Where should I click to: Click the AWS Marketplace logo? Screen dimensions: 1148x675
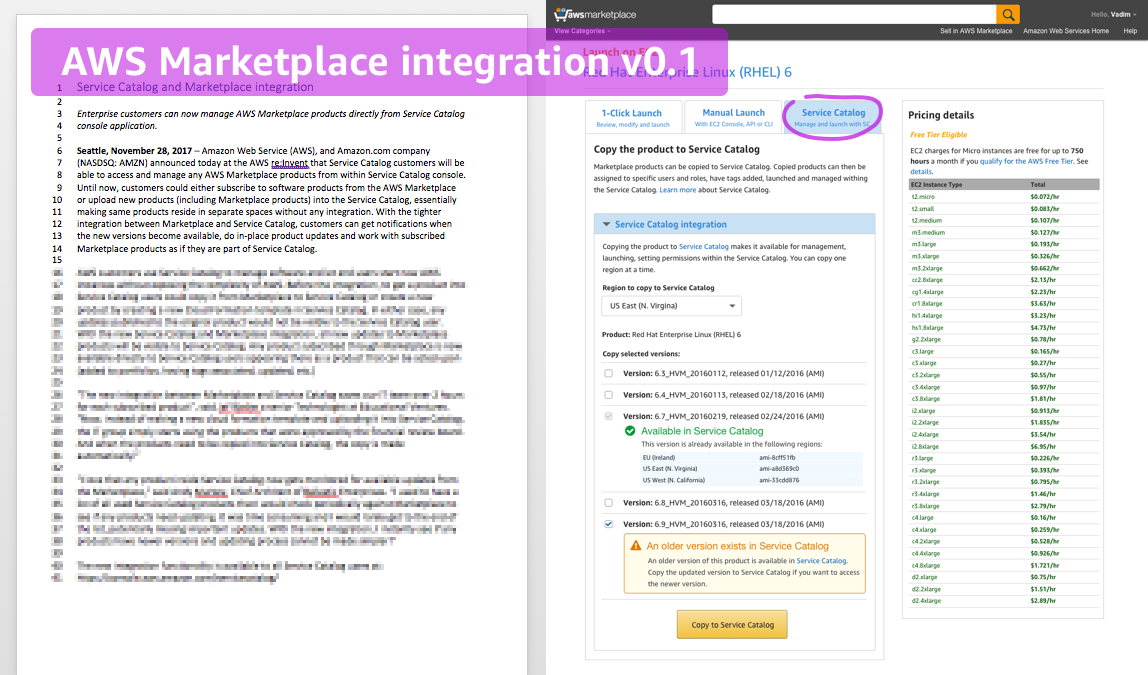[x=595, y=14]
